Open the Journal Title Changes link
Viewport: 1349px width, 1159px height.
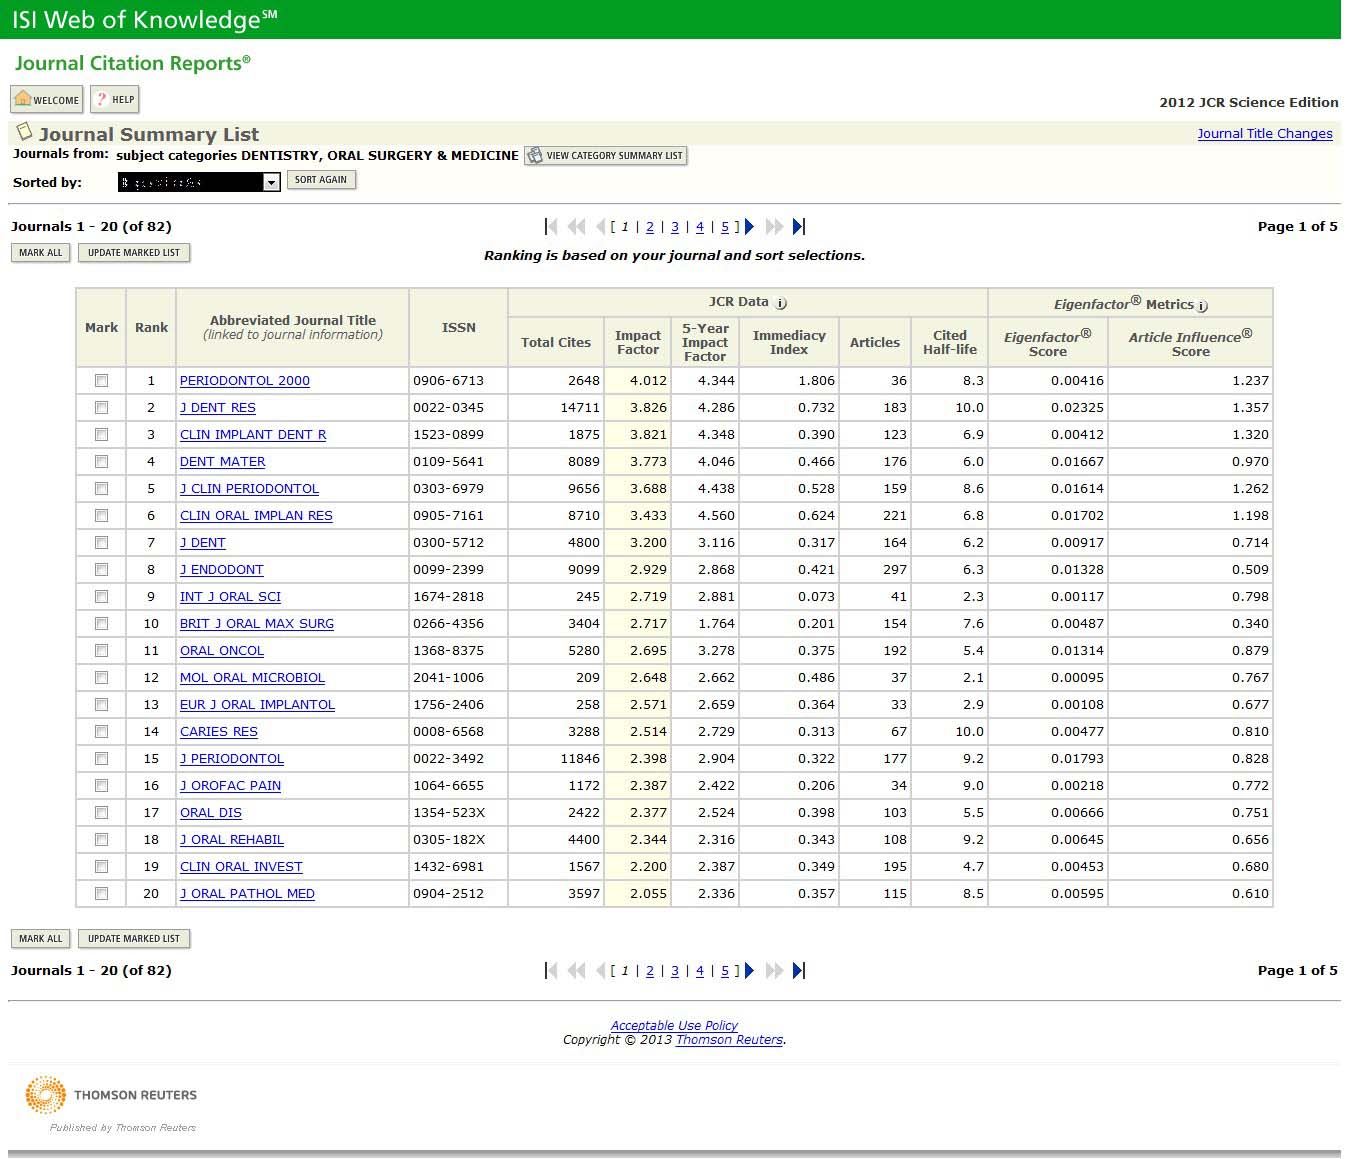[x=1265, y=134]
